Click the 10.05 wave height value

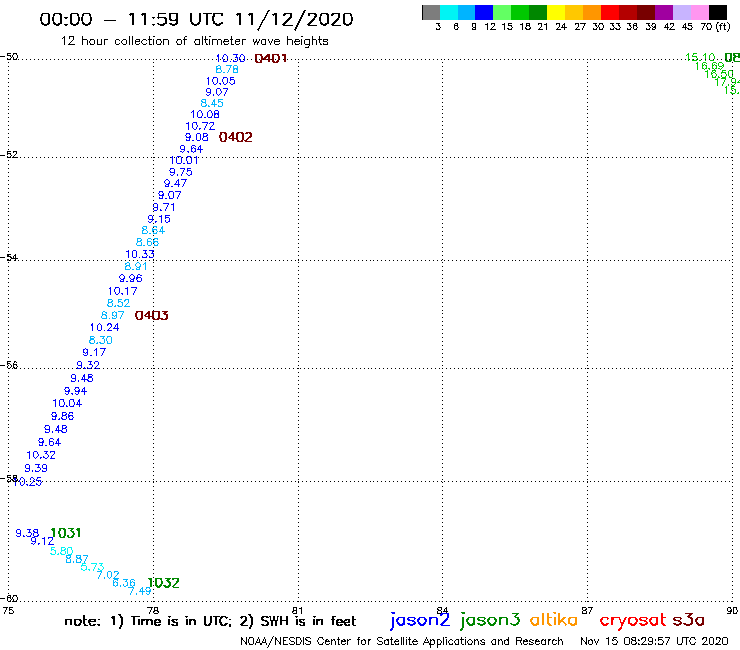click(220, 81)
